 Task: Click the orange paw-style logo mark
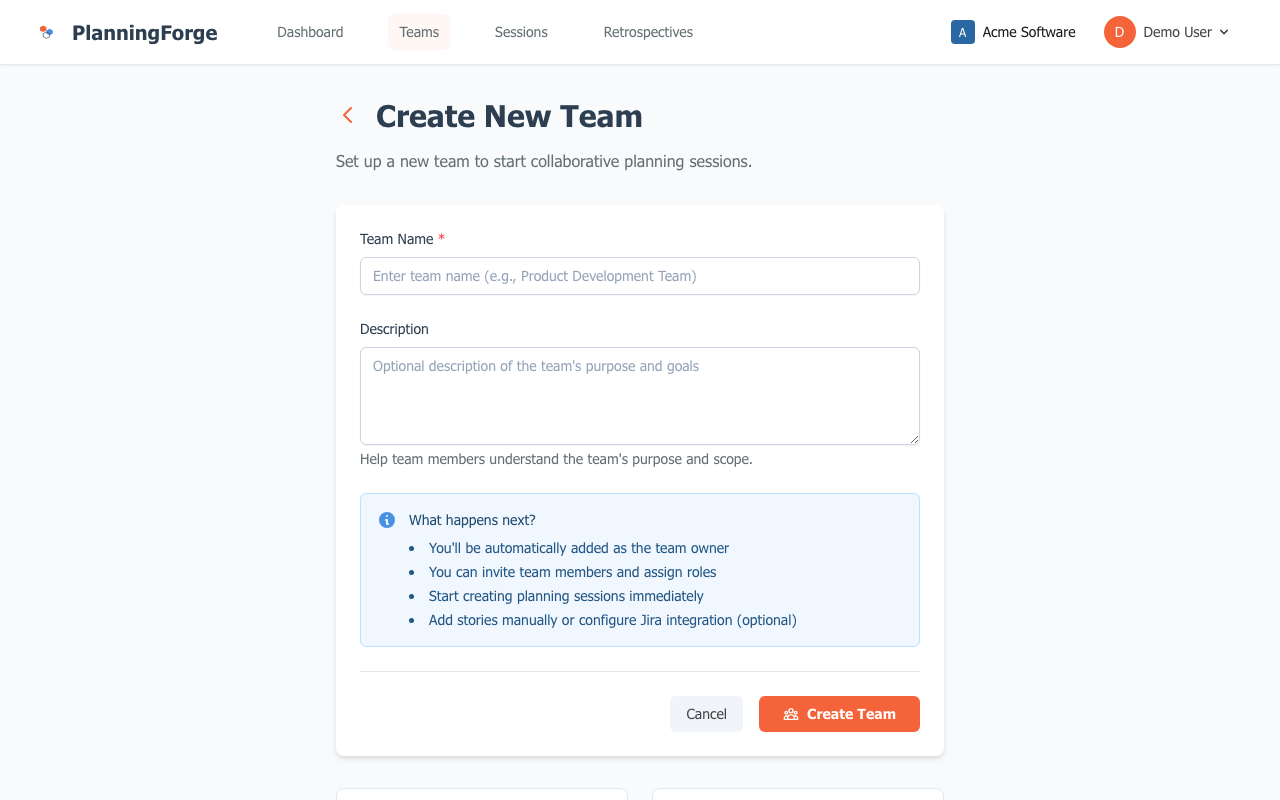46,31
